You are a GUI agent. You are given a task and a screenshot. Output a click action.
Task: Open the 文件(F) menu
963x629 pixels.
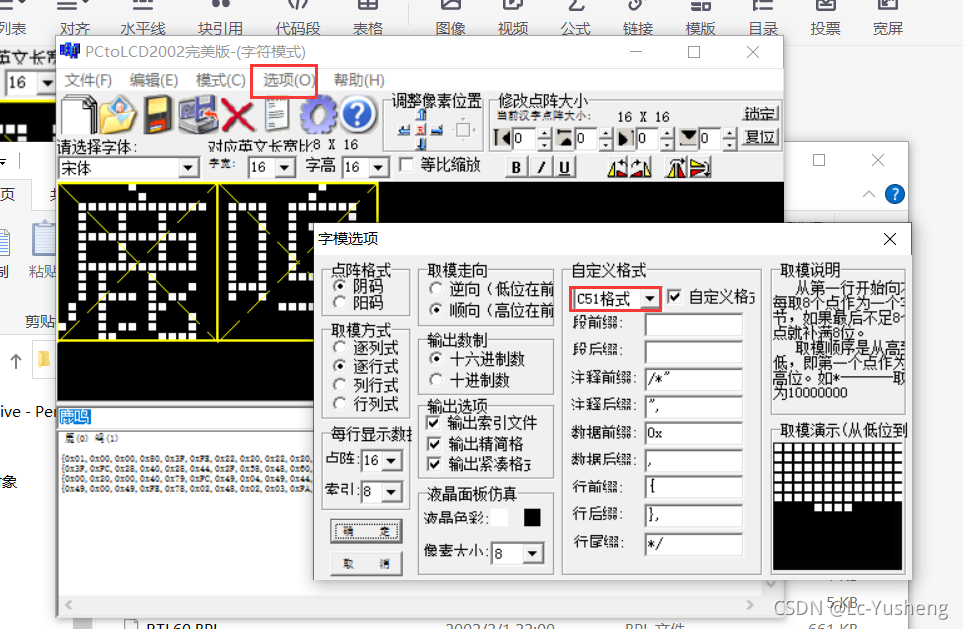click(88, 80)
